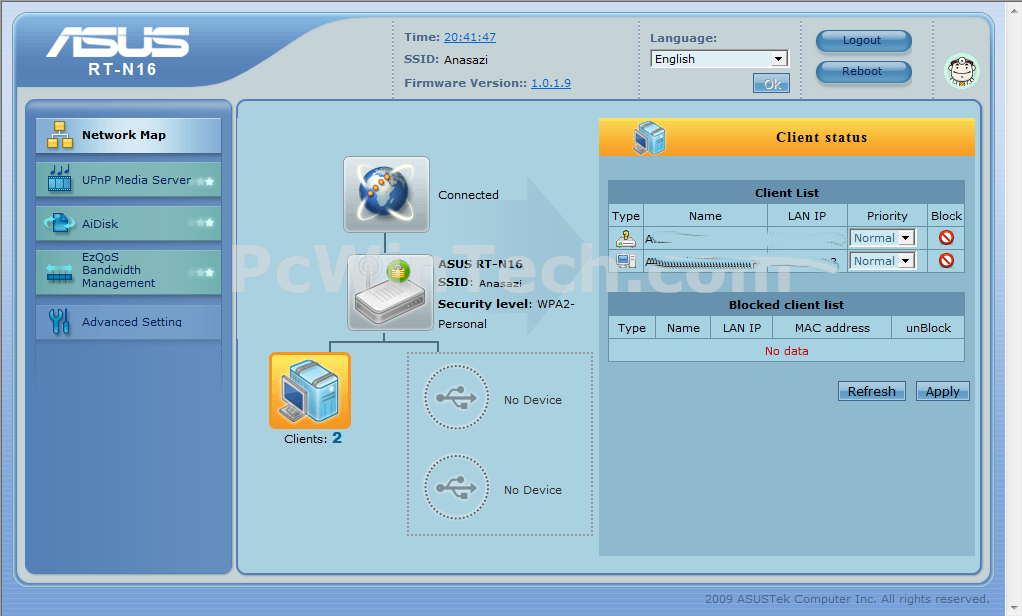Click the EzQoS bandwidth icon
Viewport: 1022px width, 616px height.
pos(59,273)
